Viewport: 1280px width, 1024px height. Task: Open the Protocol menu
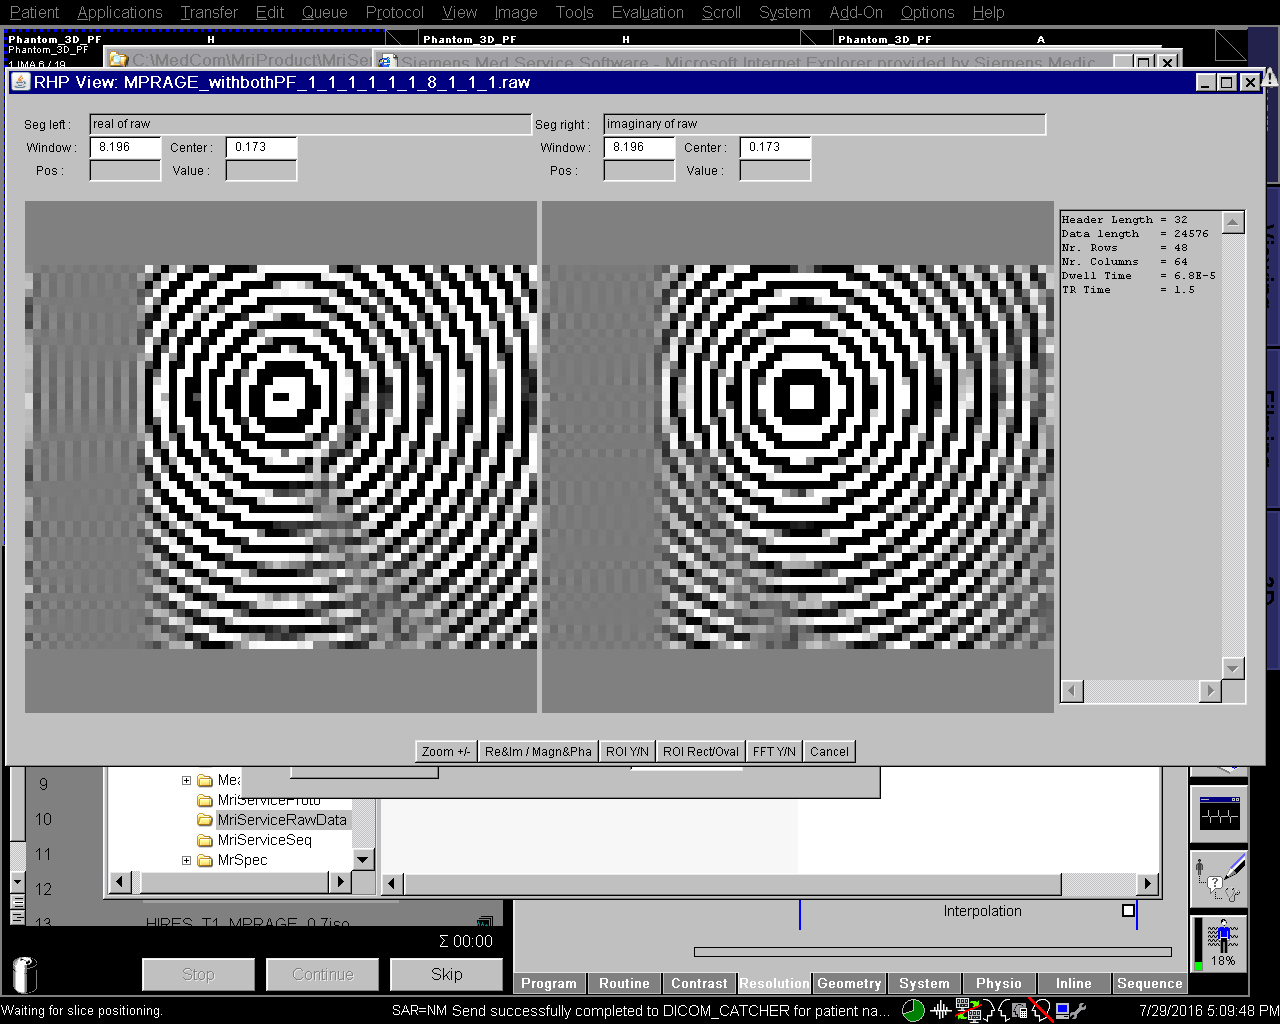click(394, 13)
